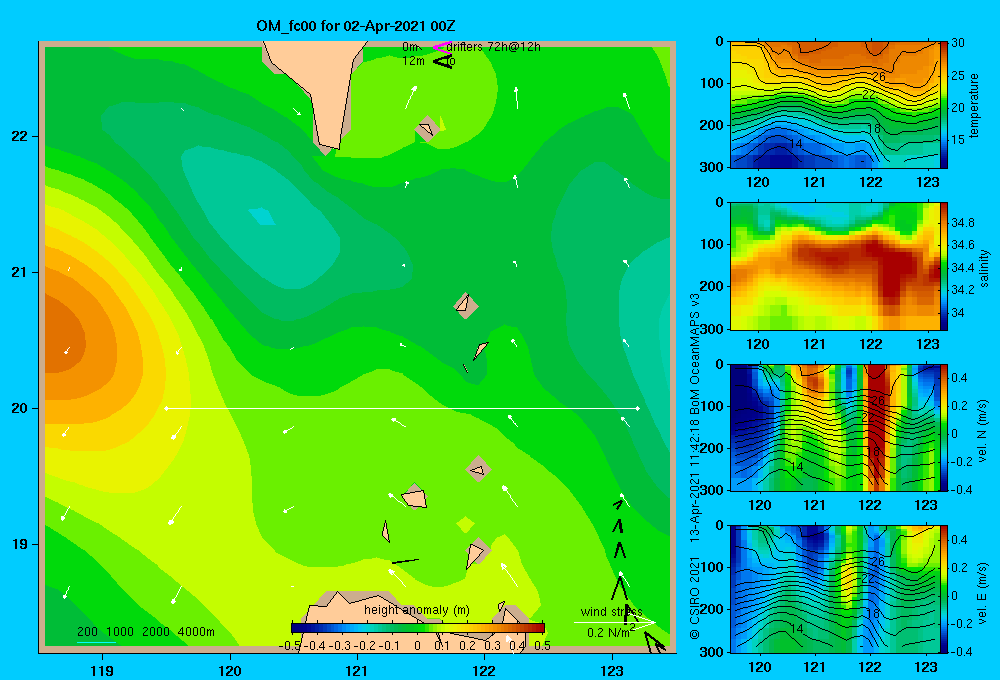Click the large orange high anomaly eddy on map
The image size is (1000, 680).
[x=67, y=335]
